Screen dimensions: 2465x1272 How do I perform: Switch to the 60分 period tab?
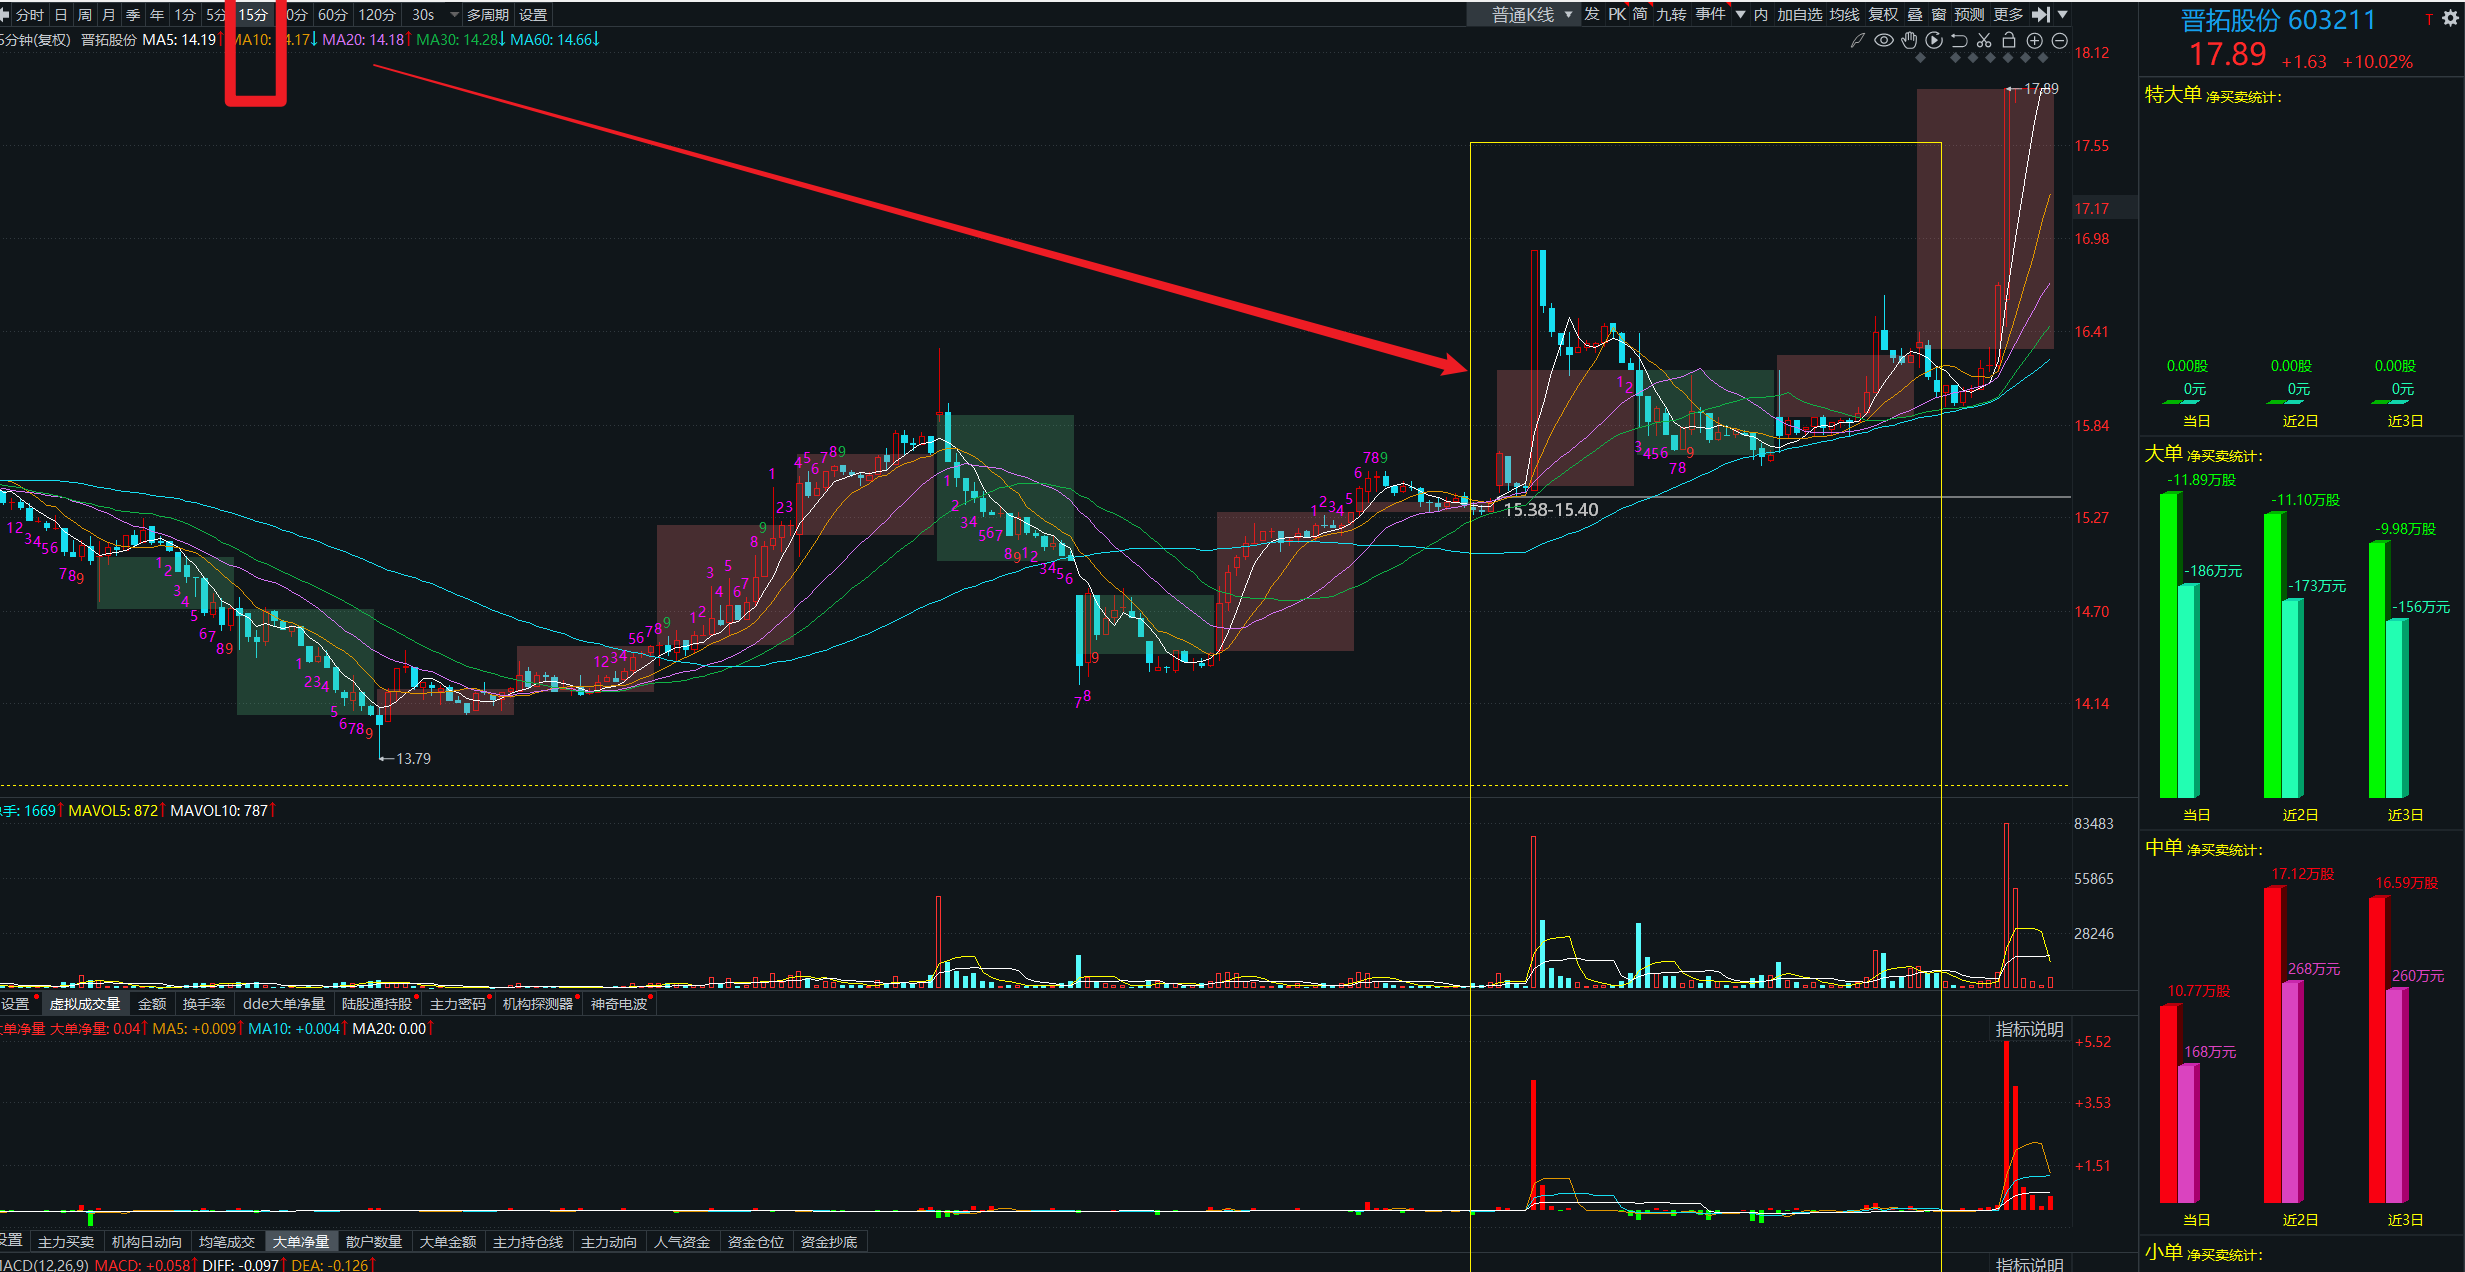[x=332, y=15]
